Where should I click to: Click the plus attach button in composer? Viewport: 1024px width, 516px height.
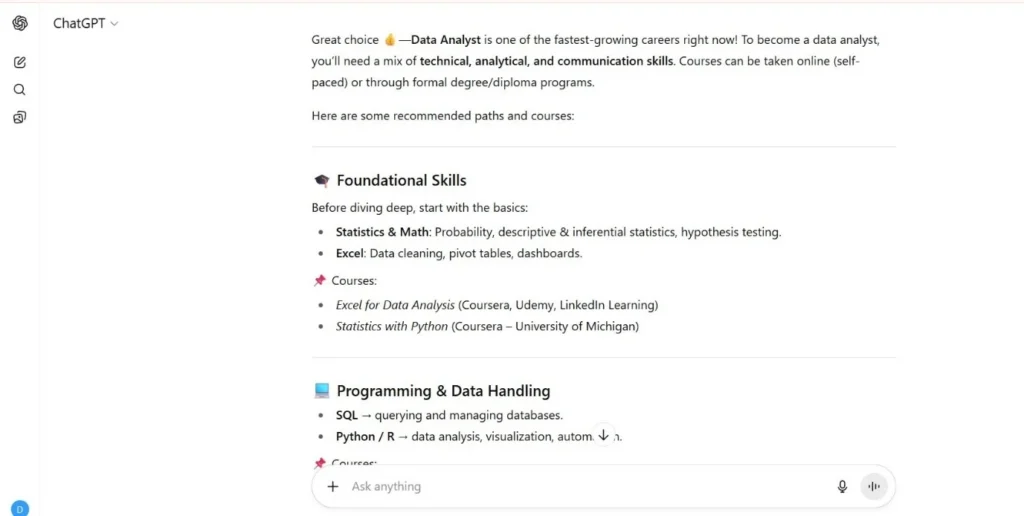[x=333, y=486]
